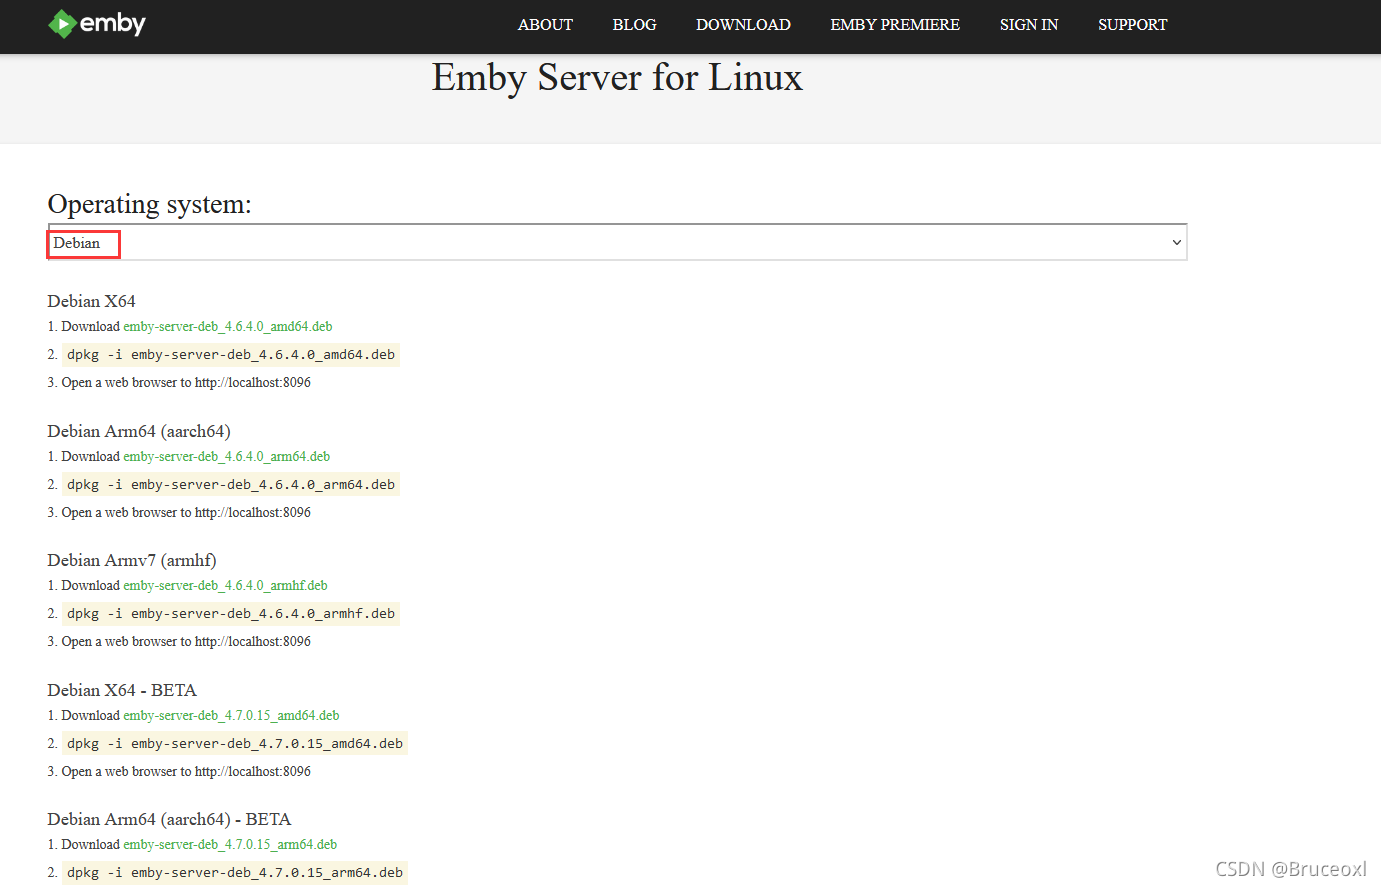
Task: Click the dpkg -i arm64 4.7.0.15 command
Action: click(235, 873)
